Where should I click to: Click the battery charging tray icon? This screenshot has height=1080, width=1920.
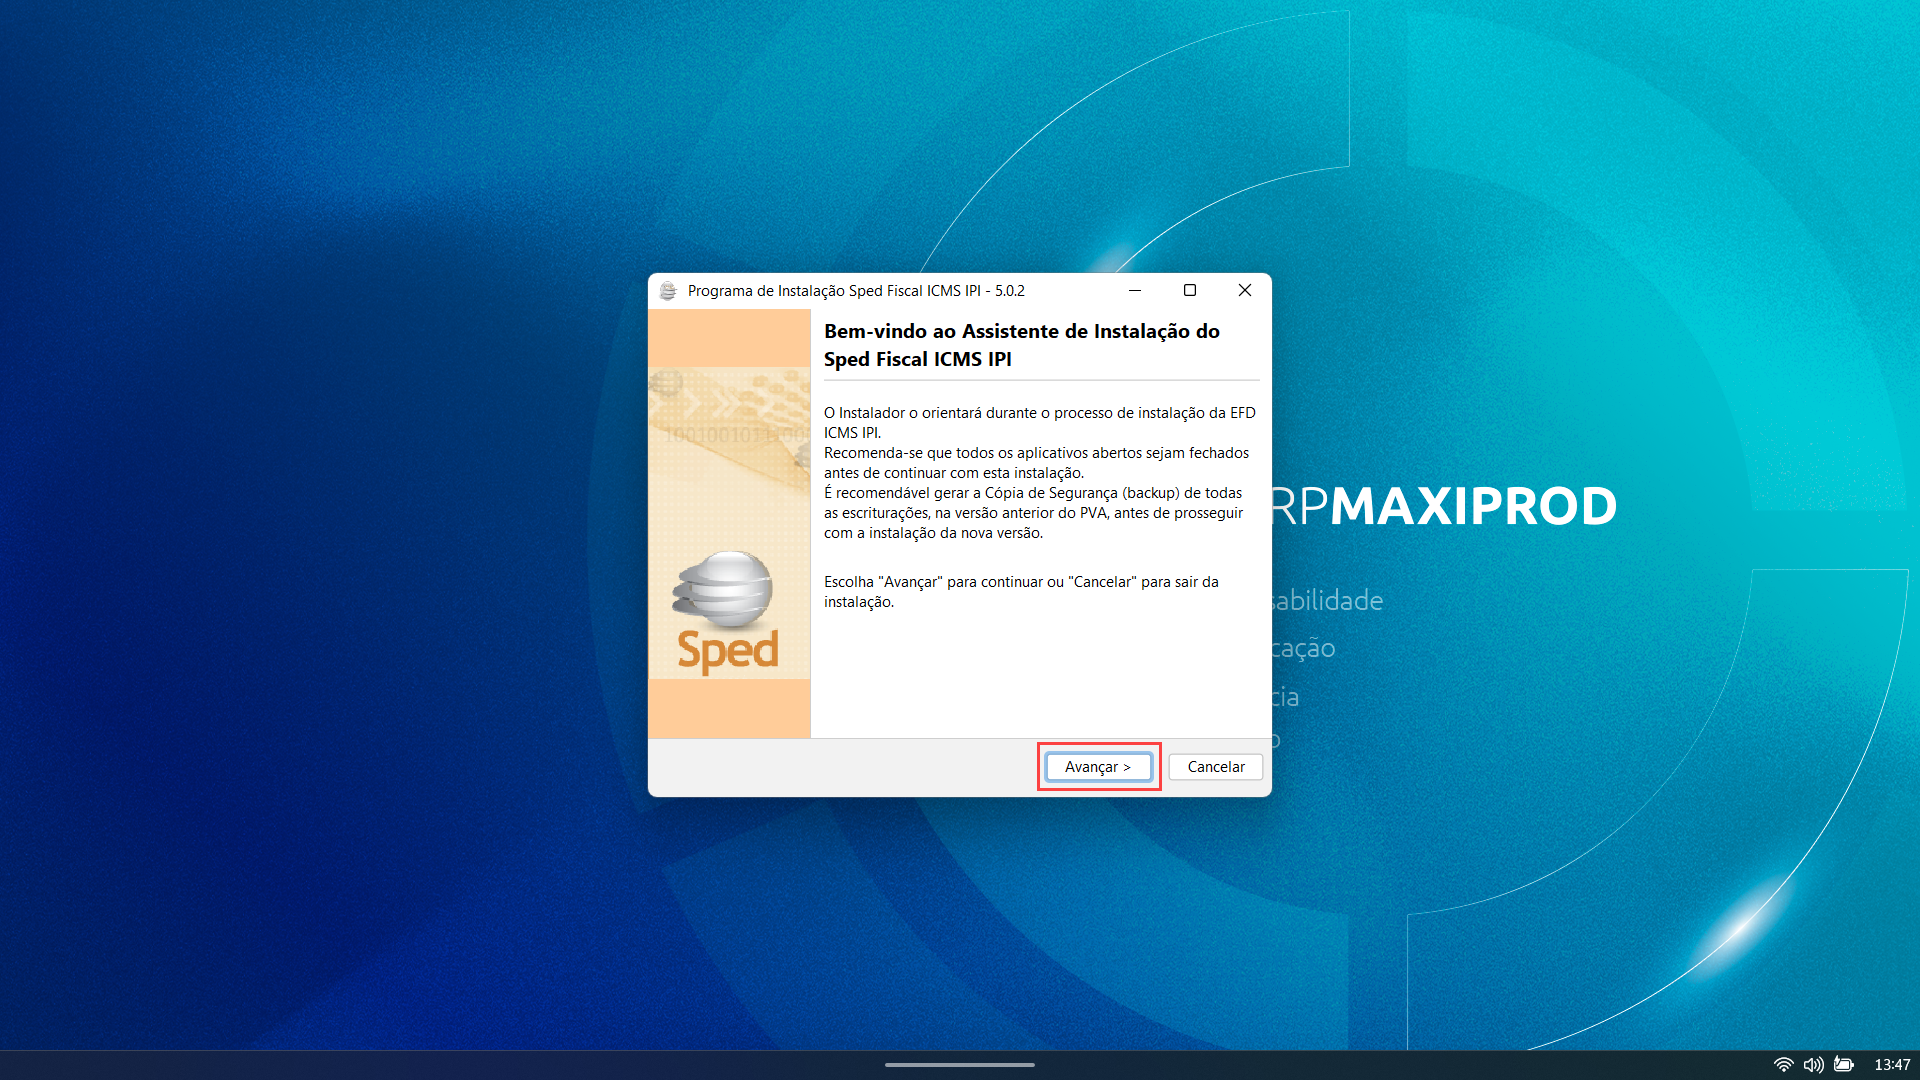(x=1844, y=1064)
